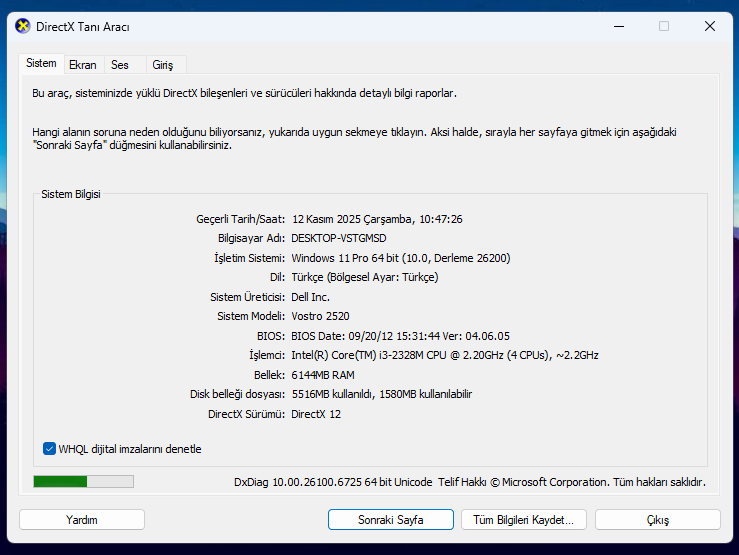Screen dimensions: 739x555
Task: Click the Sistem Bilgisi group label
Action: 71,194
